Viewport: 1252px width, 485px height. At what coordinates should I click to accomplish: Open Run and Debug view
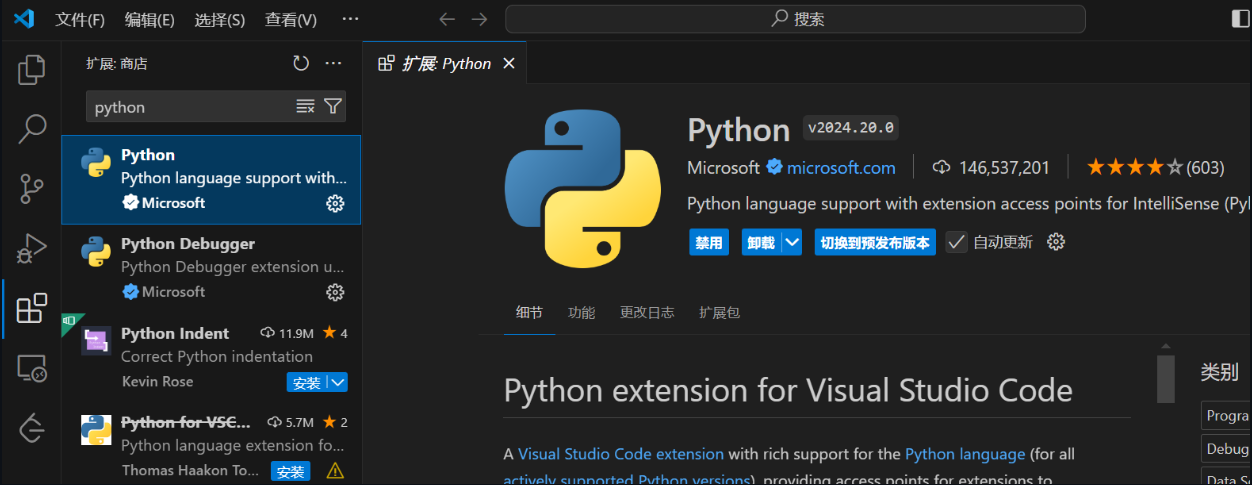(x=32, y=248)
